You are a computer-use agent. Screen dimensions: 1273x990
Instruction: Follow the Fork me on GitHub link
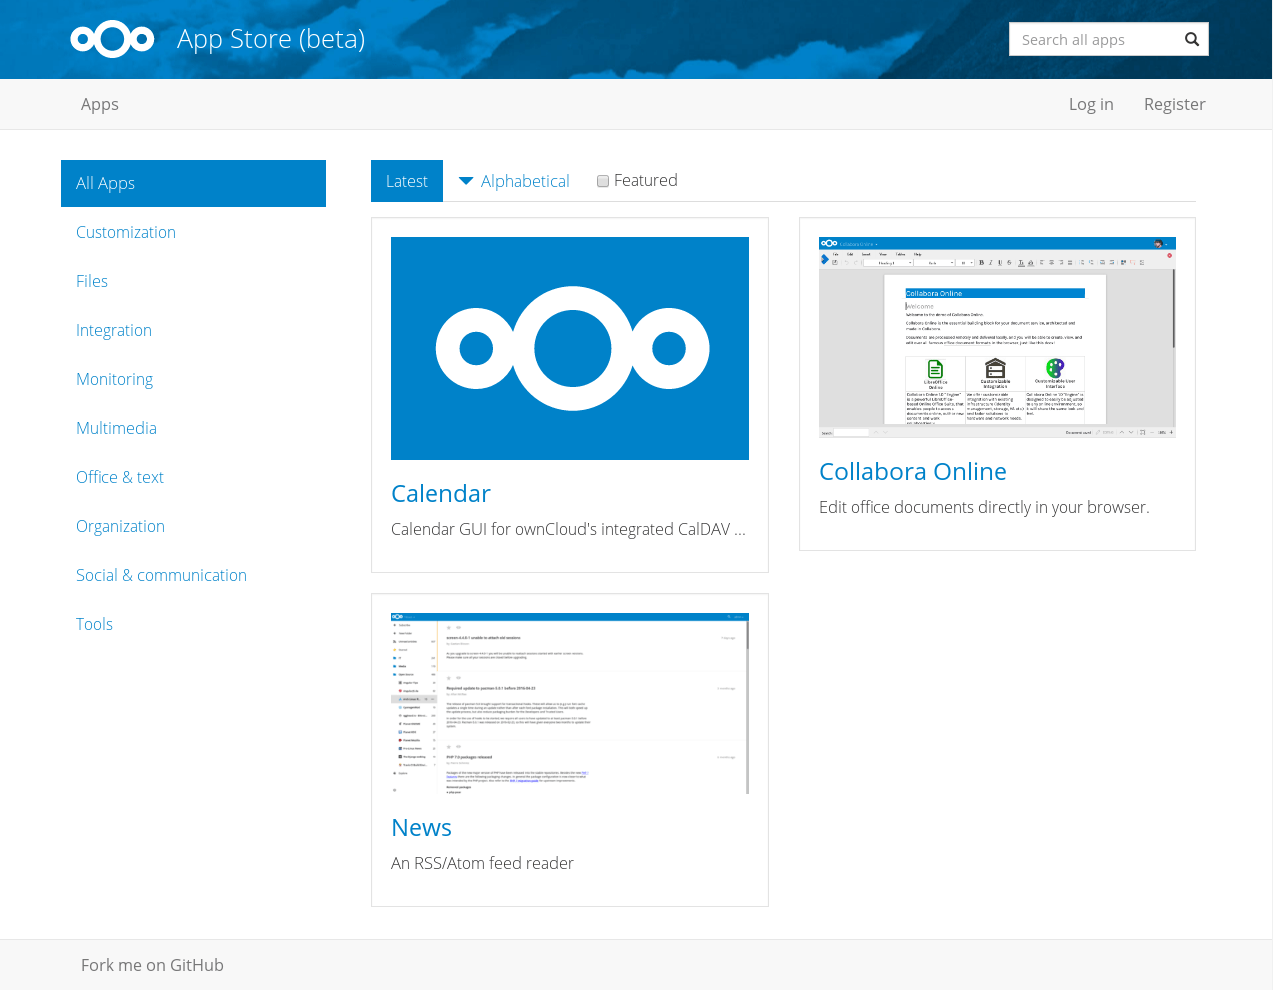[x=152, y=964]
